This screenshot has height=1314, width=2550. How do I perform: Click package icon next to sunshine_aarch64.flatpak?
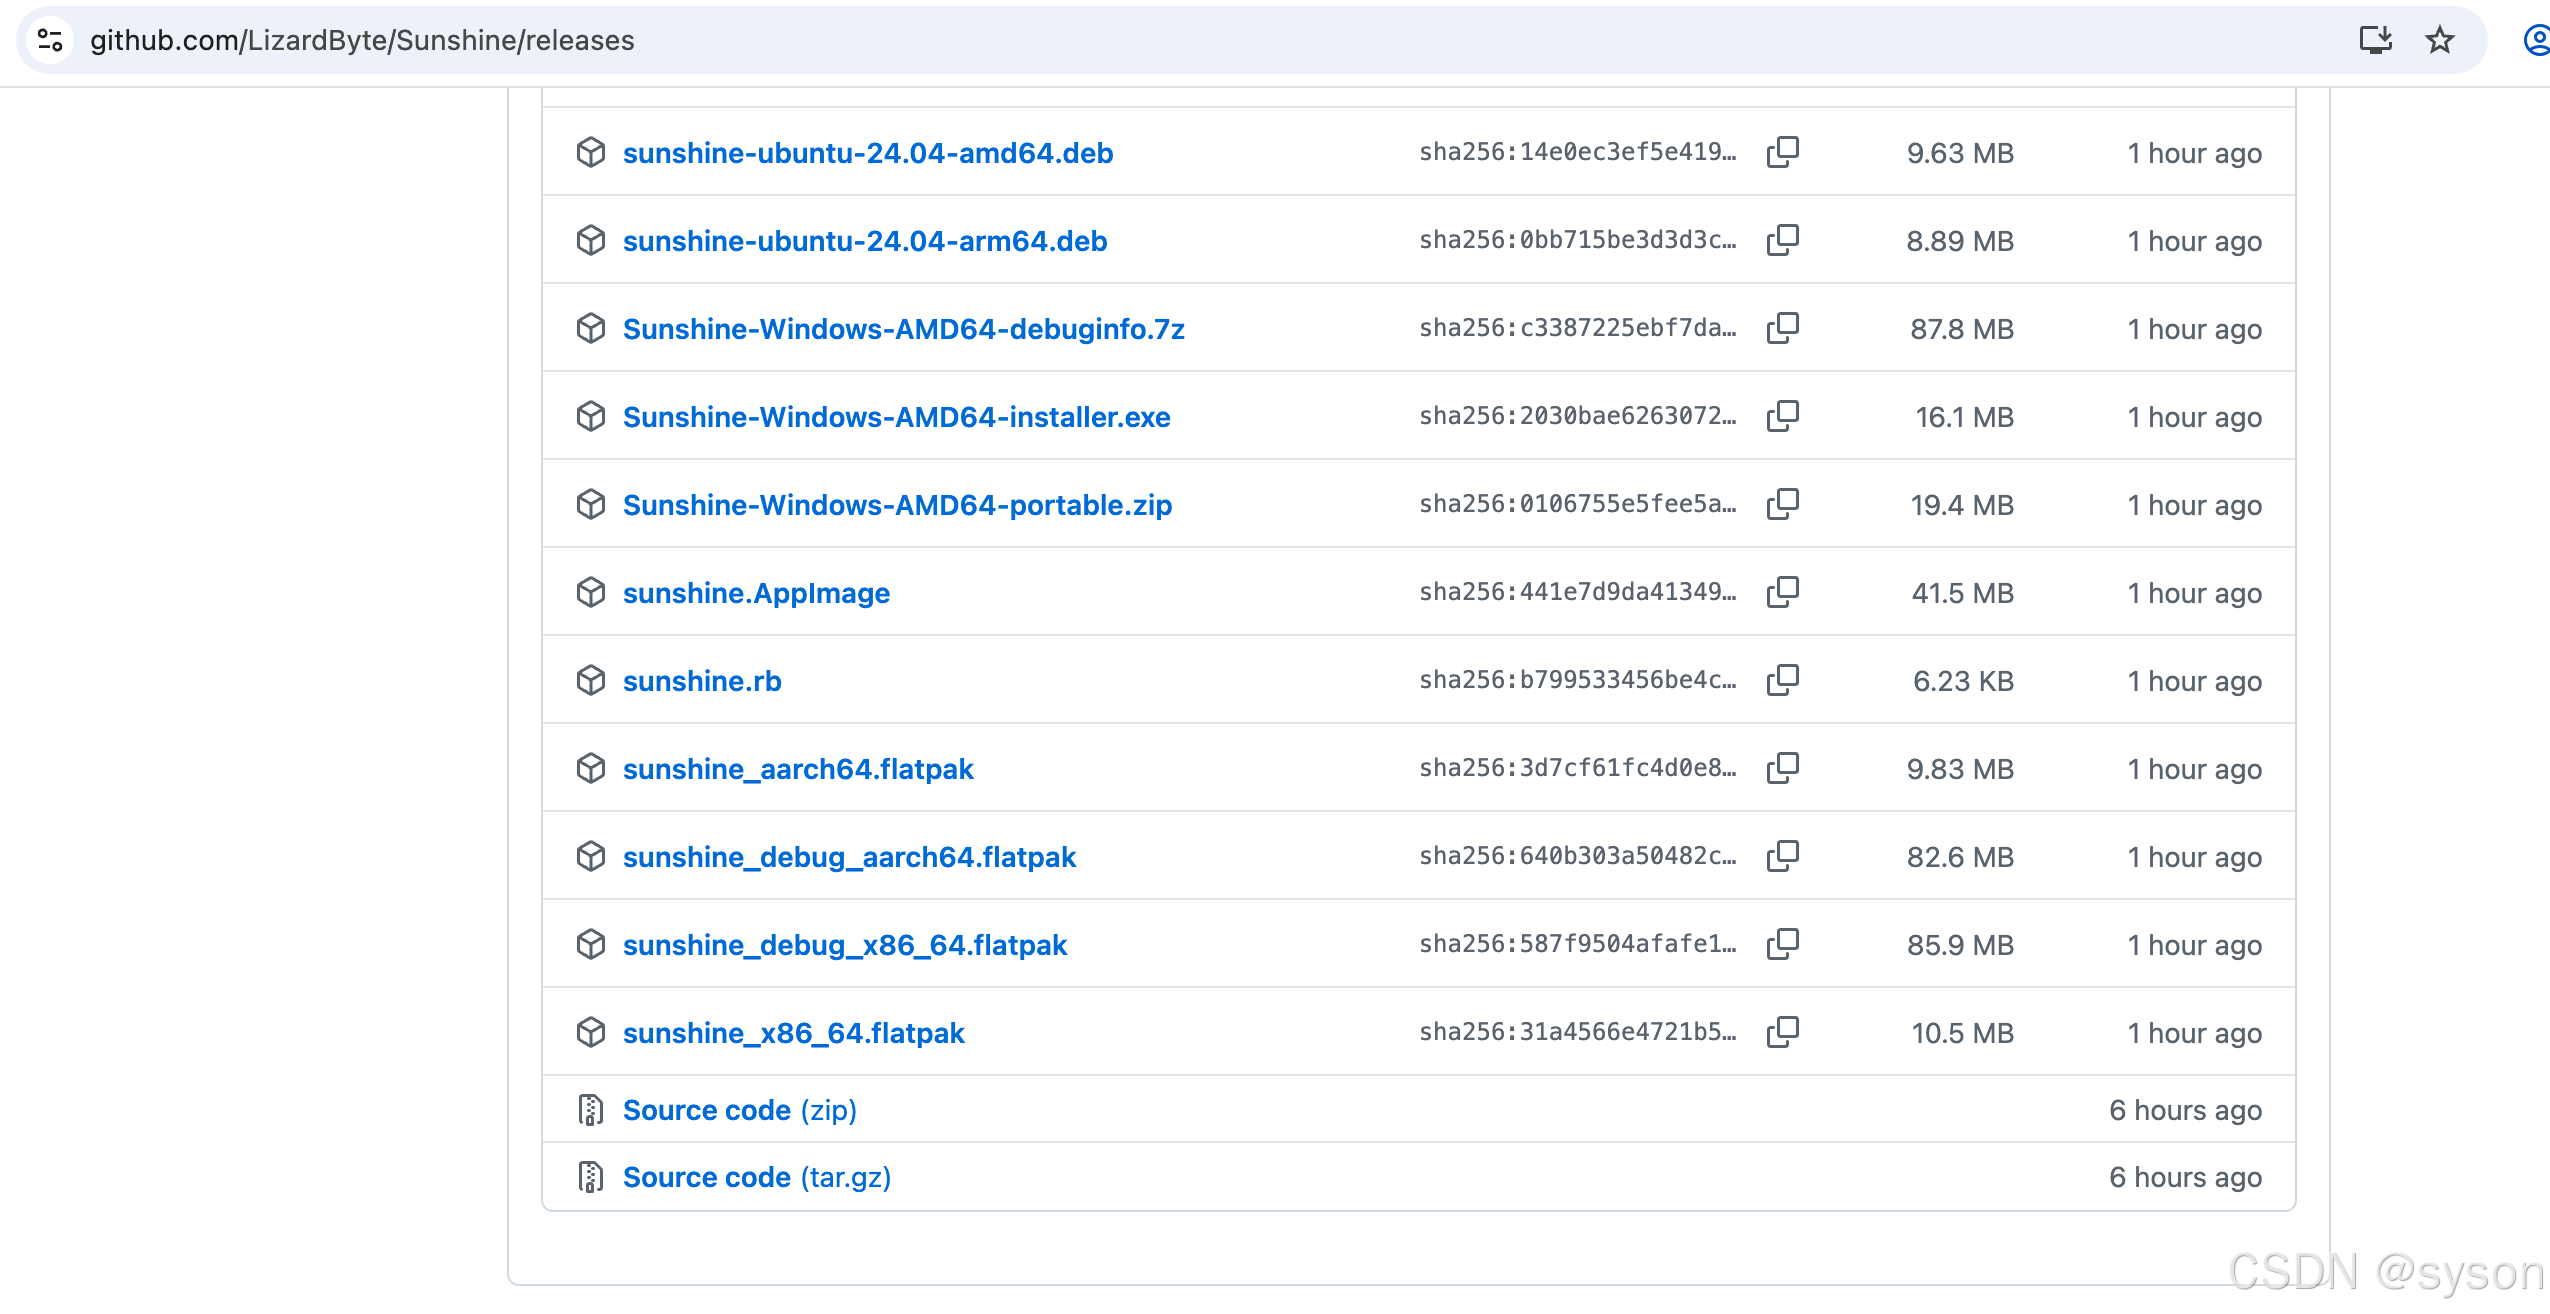click(x=591, y=768)
